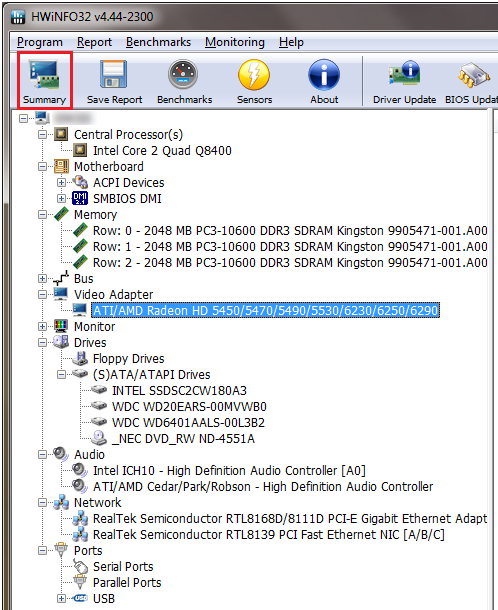Launch BIOS Update tool
The width and height of the screenshot is (498, 610).
472,82
